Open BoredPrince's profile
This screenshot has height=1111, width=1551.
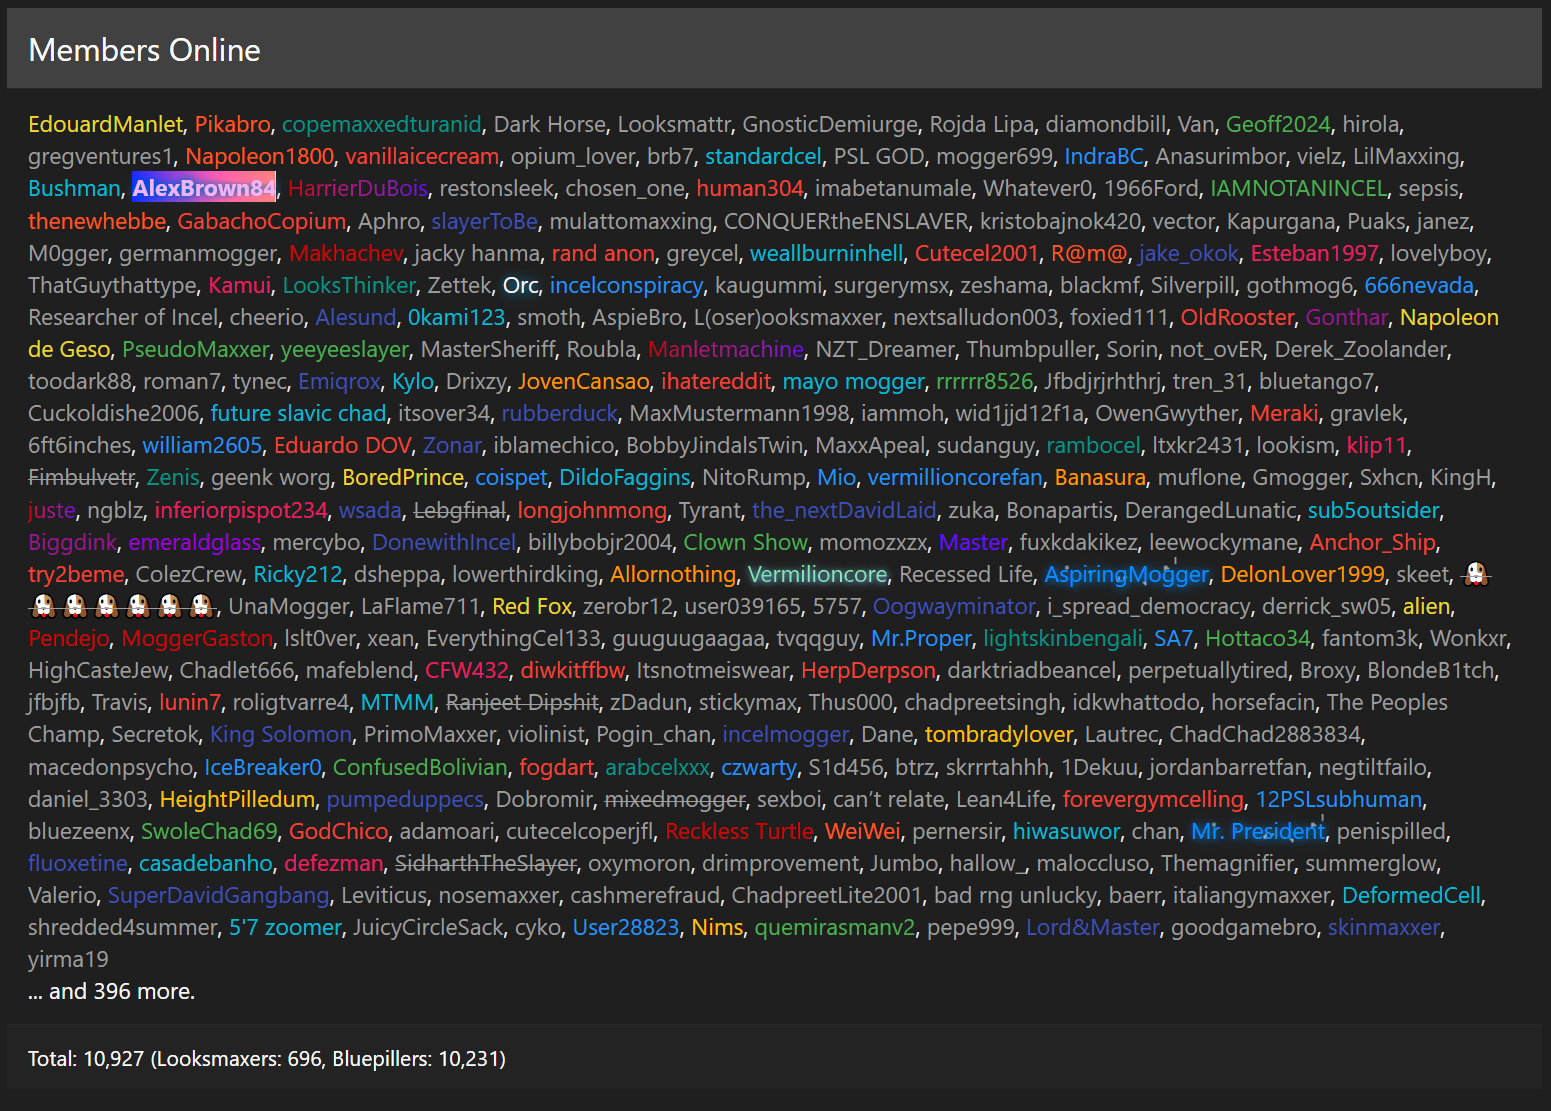(403, 477)
